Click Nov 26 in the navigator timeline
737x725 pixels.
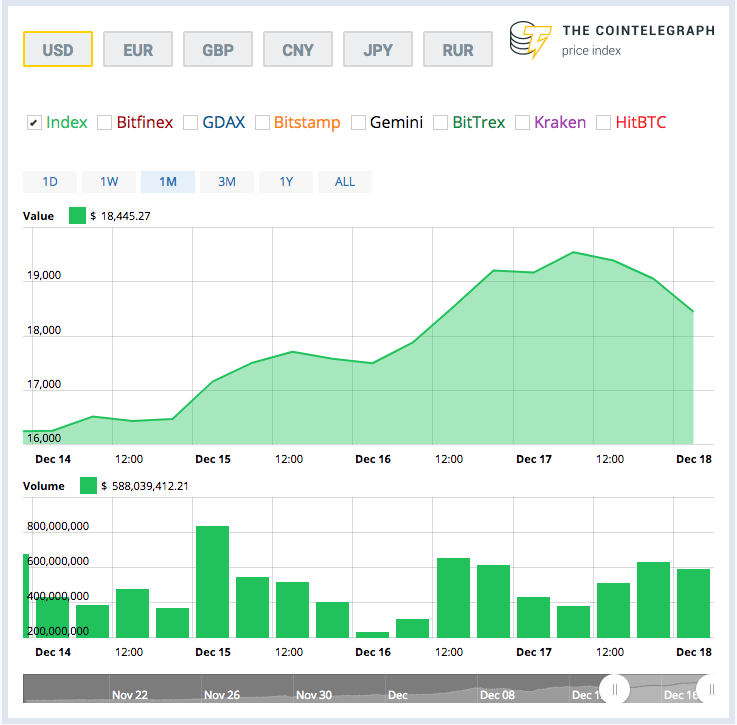[222, 694]
